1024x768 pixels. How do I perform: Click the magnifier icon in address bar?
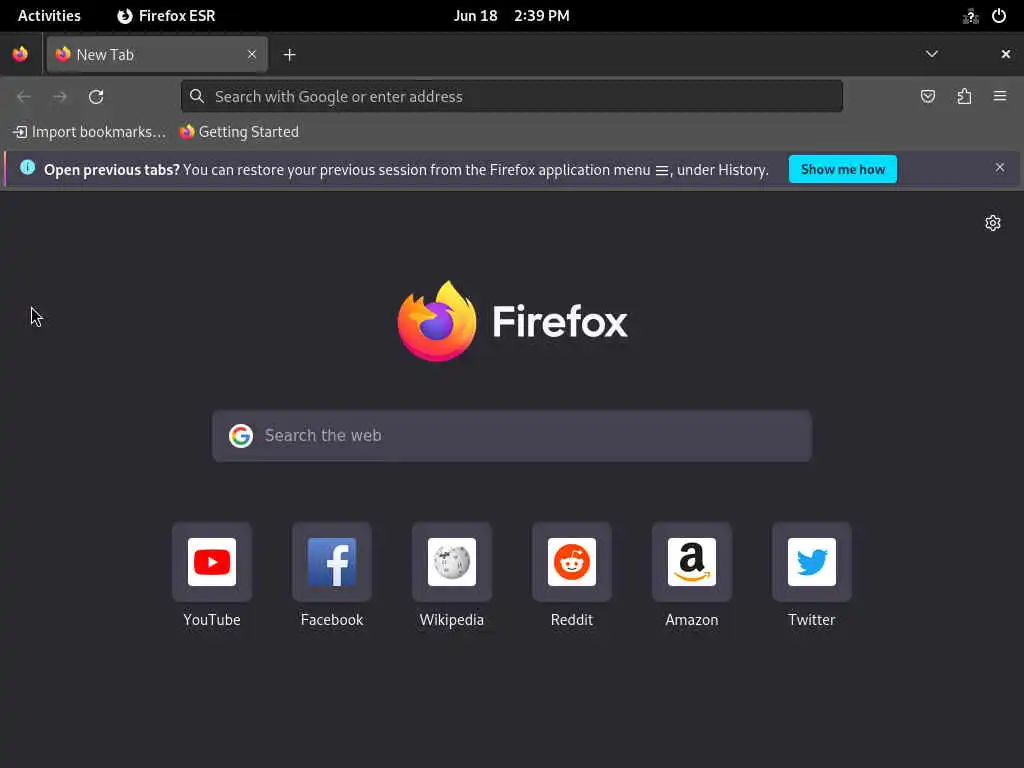click(x=197, y=97)
